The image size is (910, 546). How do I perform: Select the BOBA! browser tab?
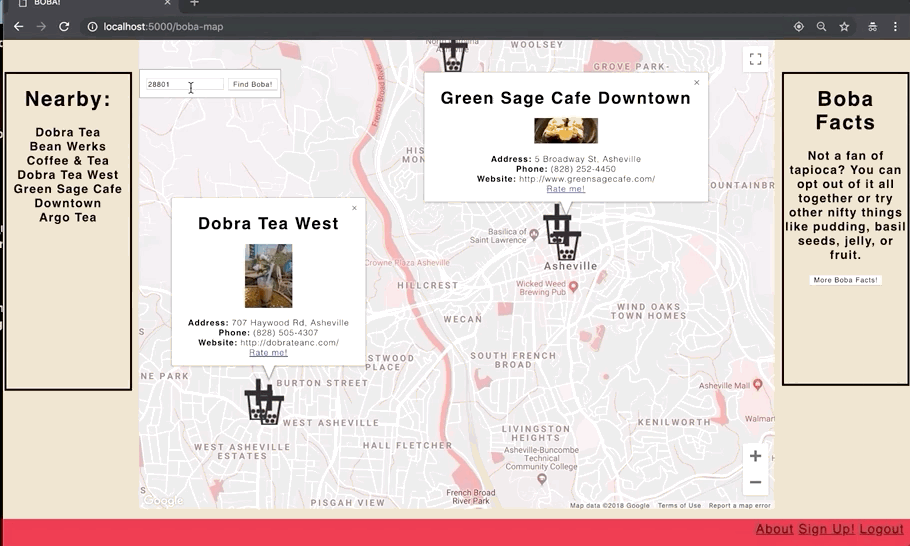point(94,3)
